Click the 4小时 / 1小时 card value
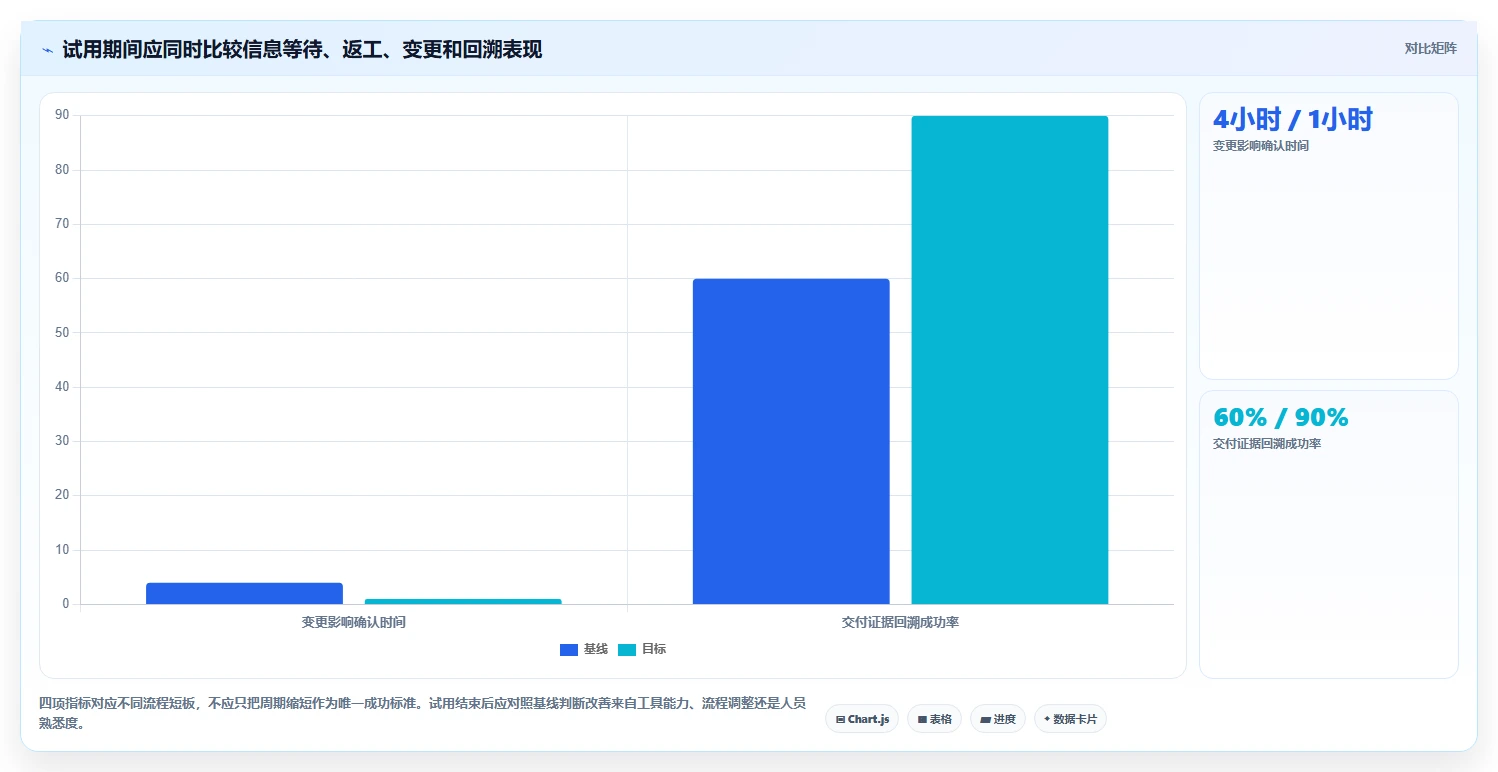 1293,120
